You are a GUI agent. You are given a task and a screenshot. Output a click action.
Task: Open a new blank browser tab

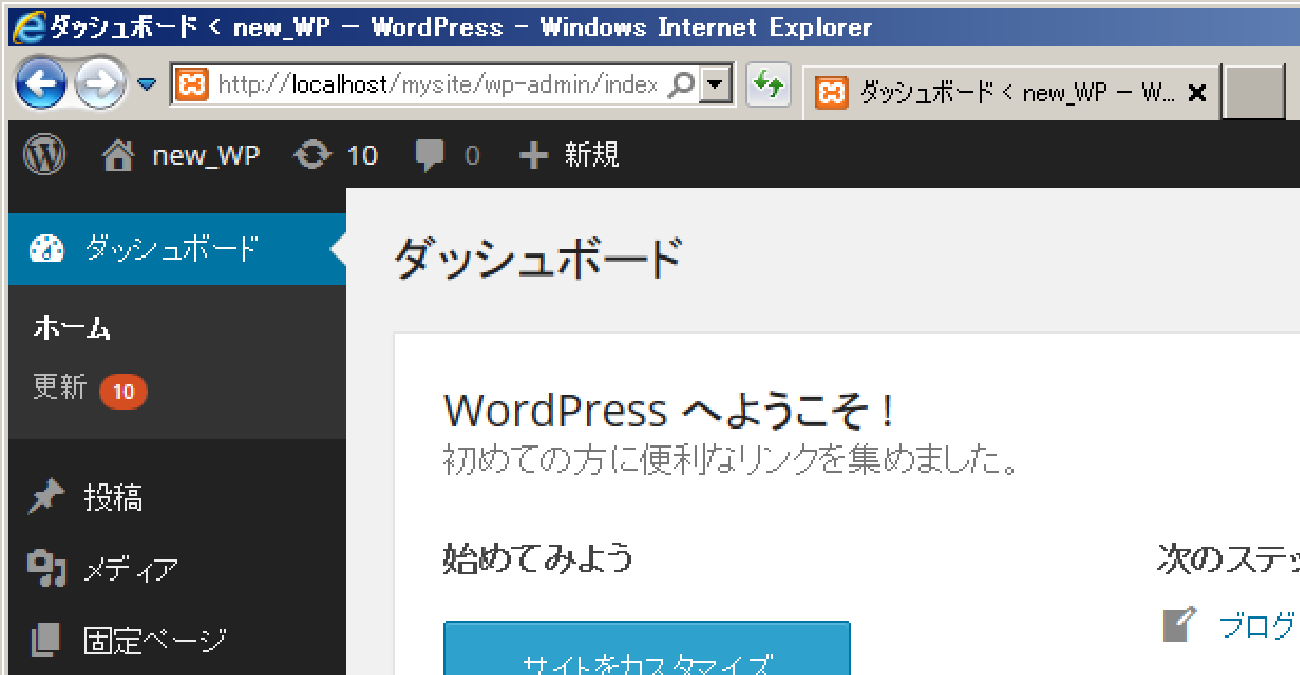[1254, 93]
